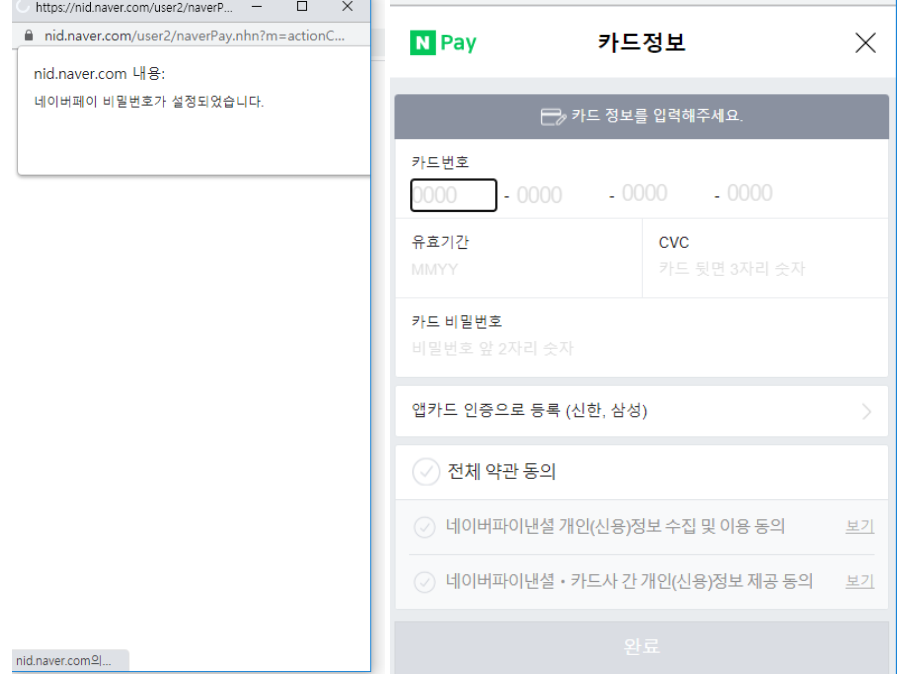Check 카드사 간 개인(신용)정보 제공 동의
Viewport: 905px width, 678px height.
(425, 582)
